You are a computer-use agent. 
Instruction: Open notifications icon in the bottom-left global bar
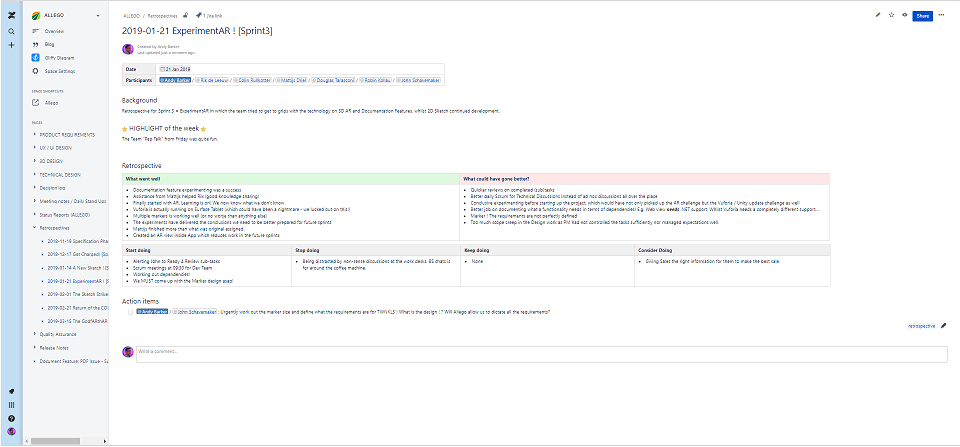point(11,391)
